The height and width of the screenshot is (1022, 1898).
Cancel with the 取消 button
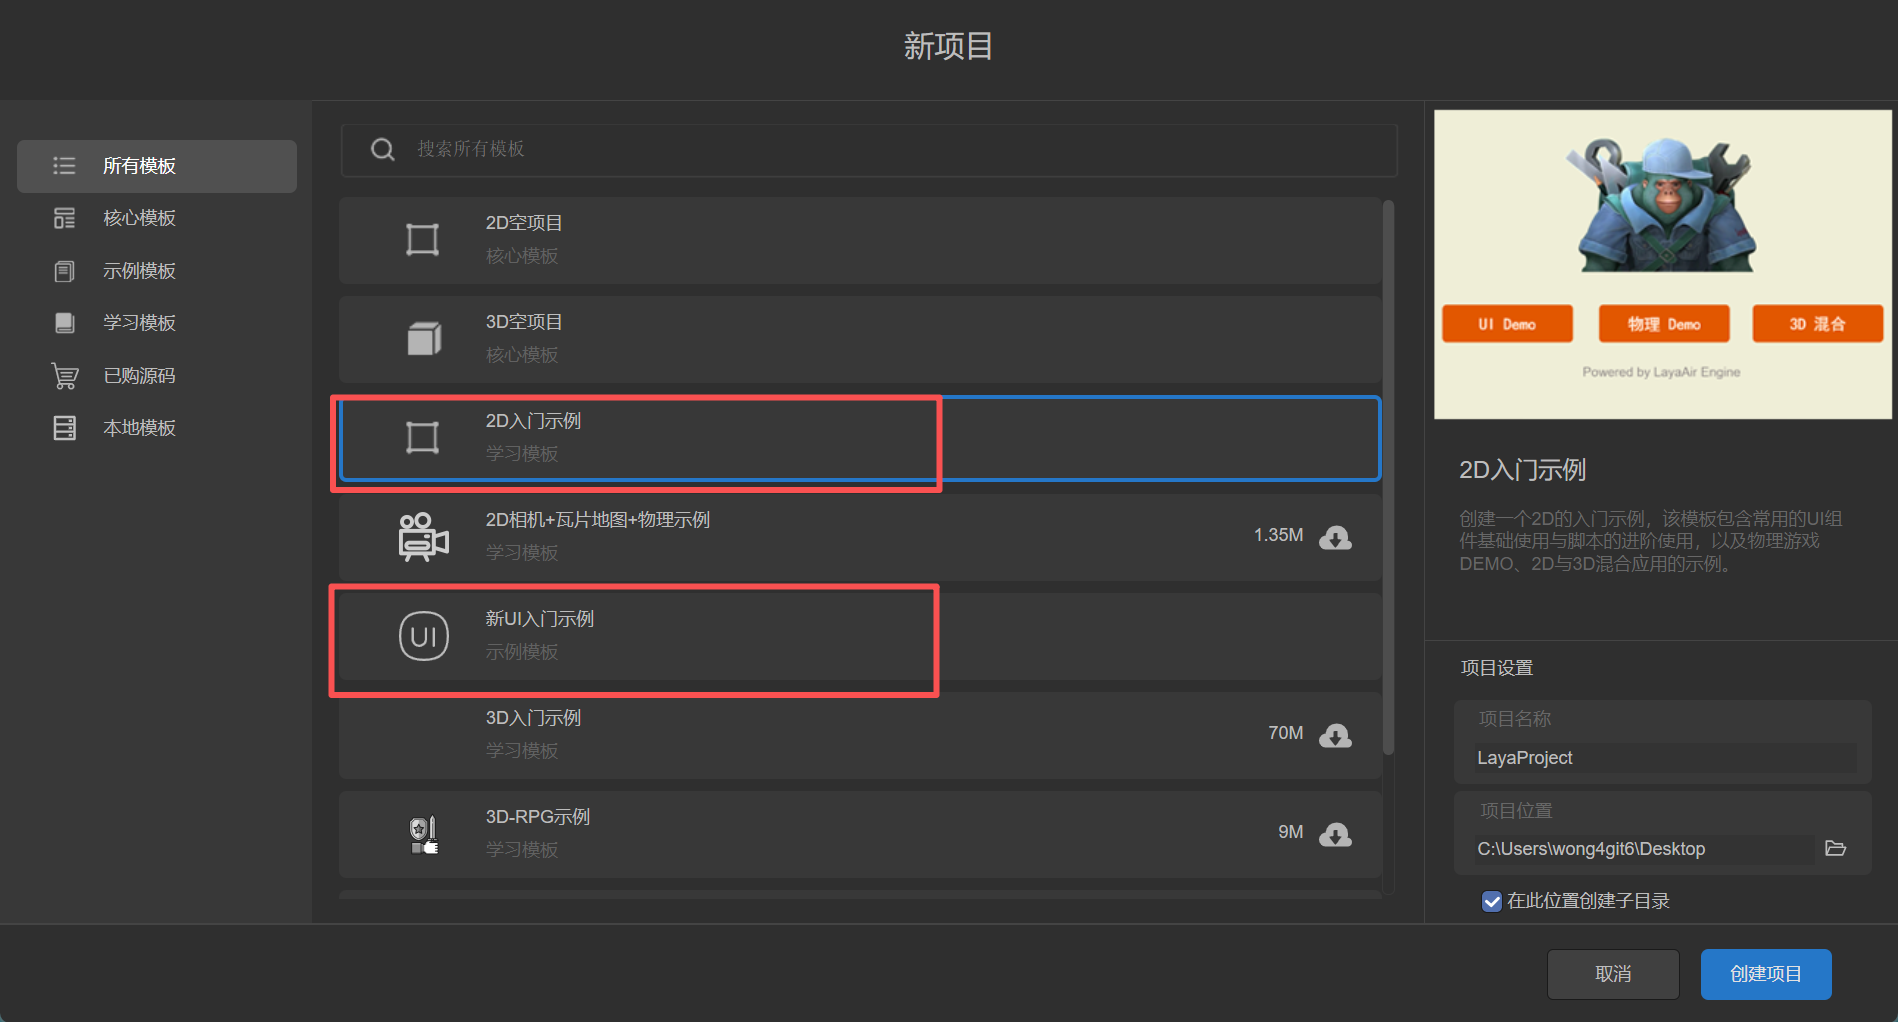[1612, 974]
